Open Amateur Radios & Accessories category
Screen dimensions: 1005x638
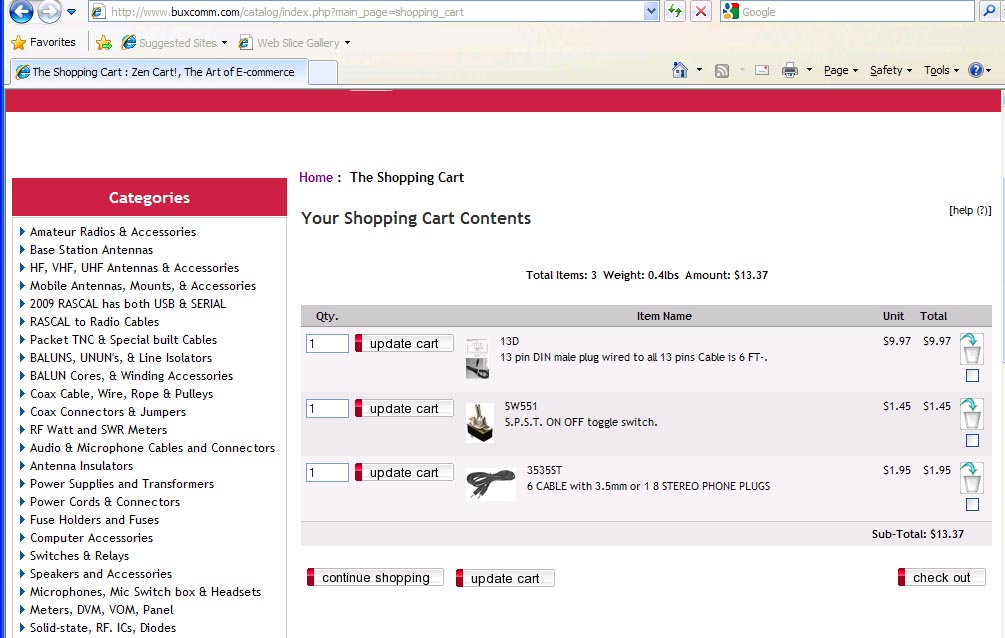[x=113, y=231]
